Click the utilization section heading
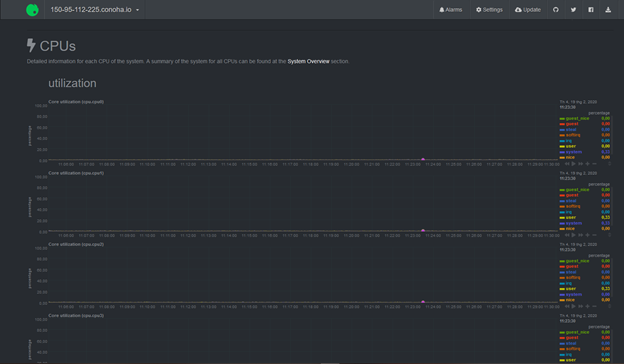Image resolution: width=624 pixels, height=364 pixels. [x=72, y=83]
